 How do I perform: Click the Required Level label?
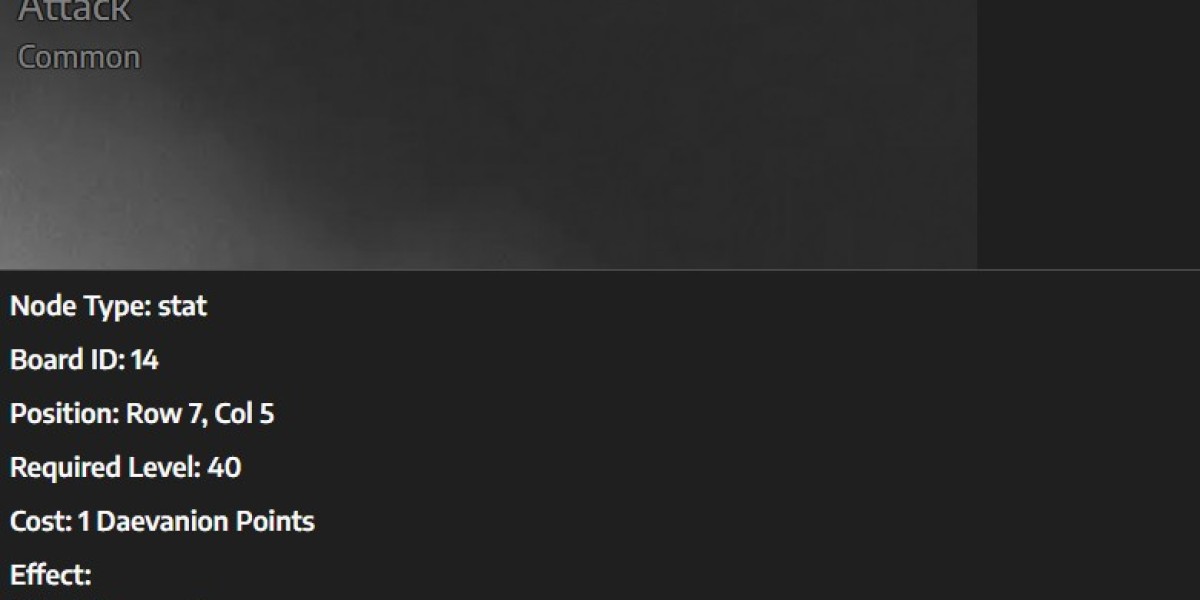click(105, 468)
